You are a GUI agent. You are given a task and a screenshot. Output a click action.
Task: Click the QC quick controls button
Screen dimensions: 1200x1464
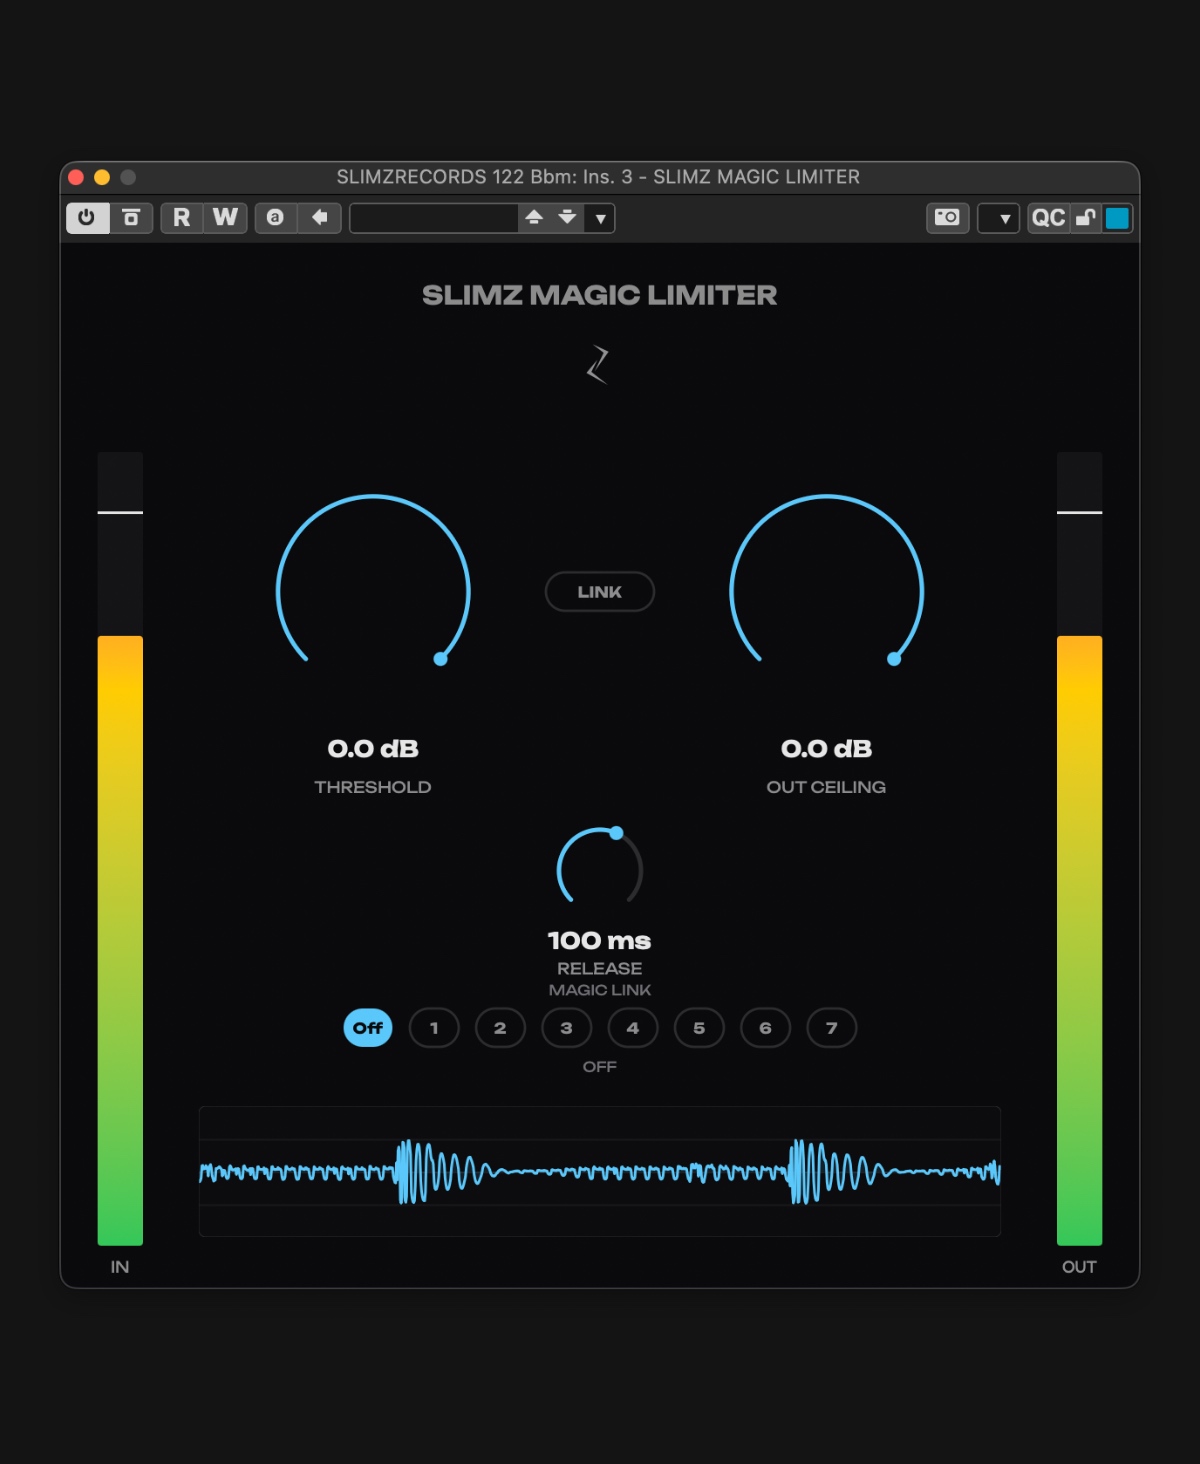point(1048,218)
